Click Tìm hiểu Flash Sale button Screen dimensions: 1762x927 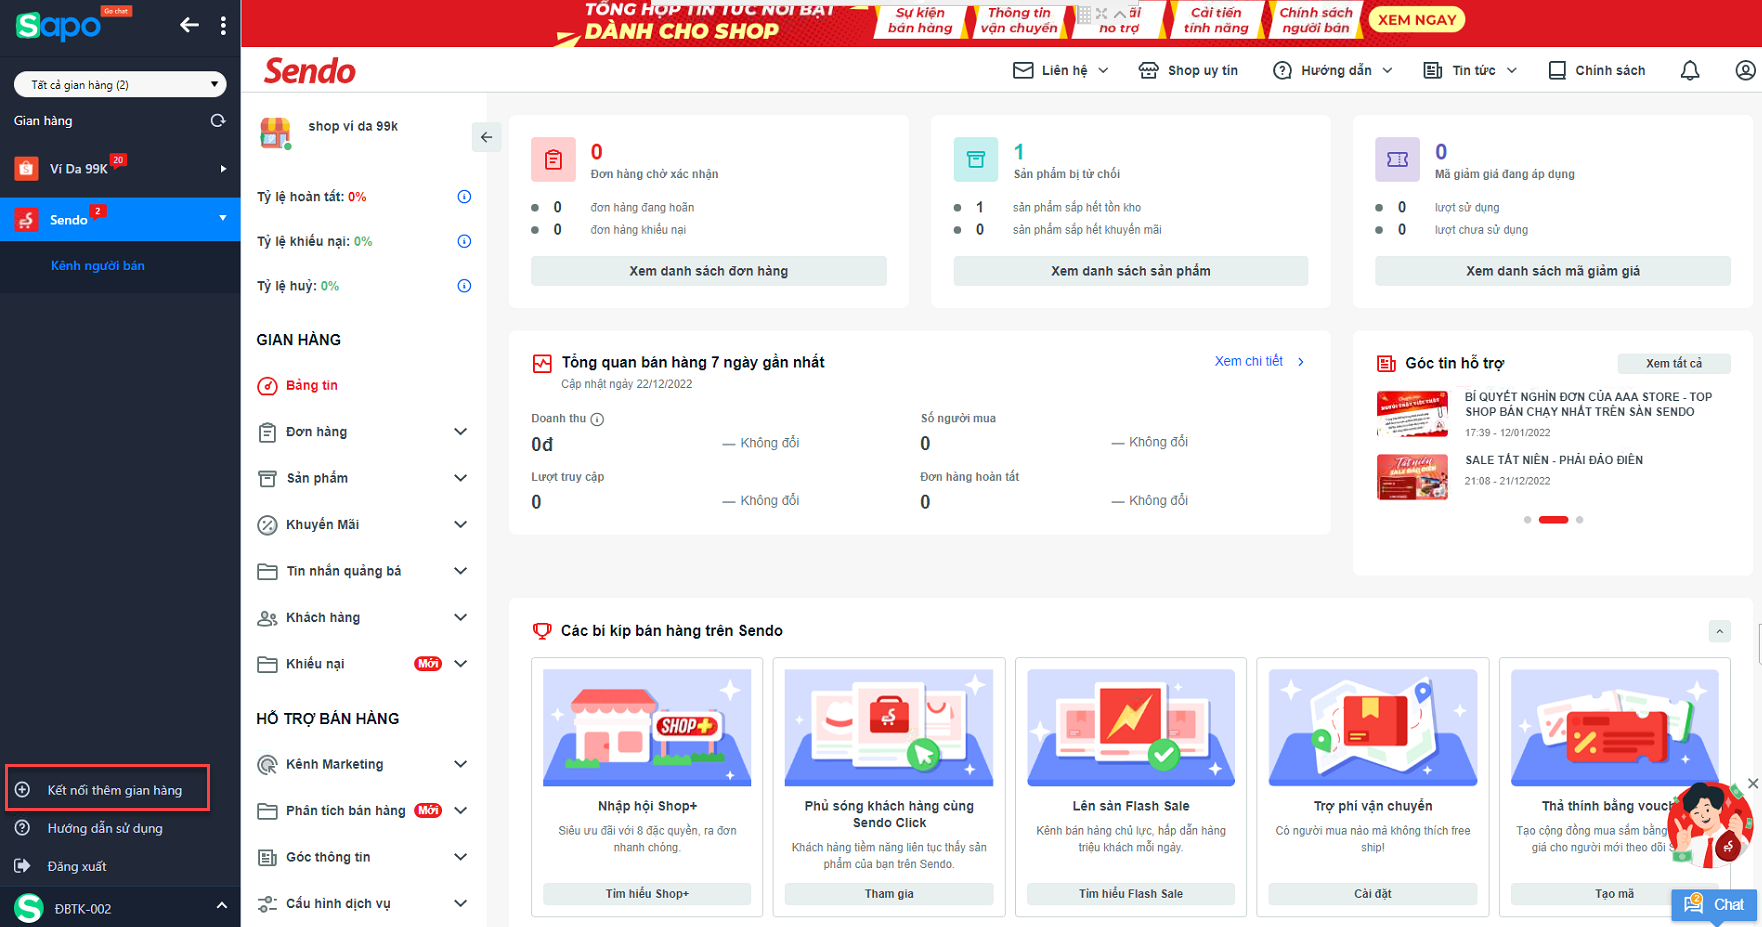point(1131,894)
